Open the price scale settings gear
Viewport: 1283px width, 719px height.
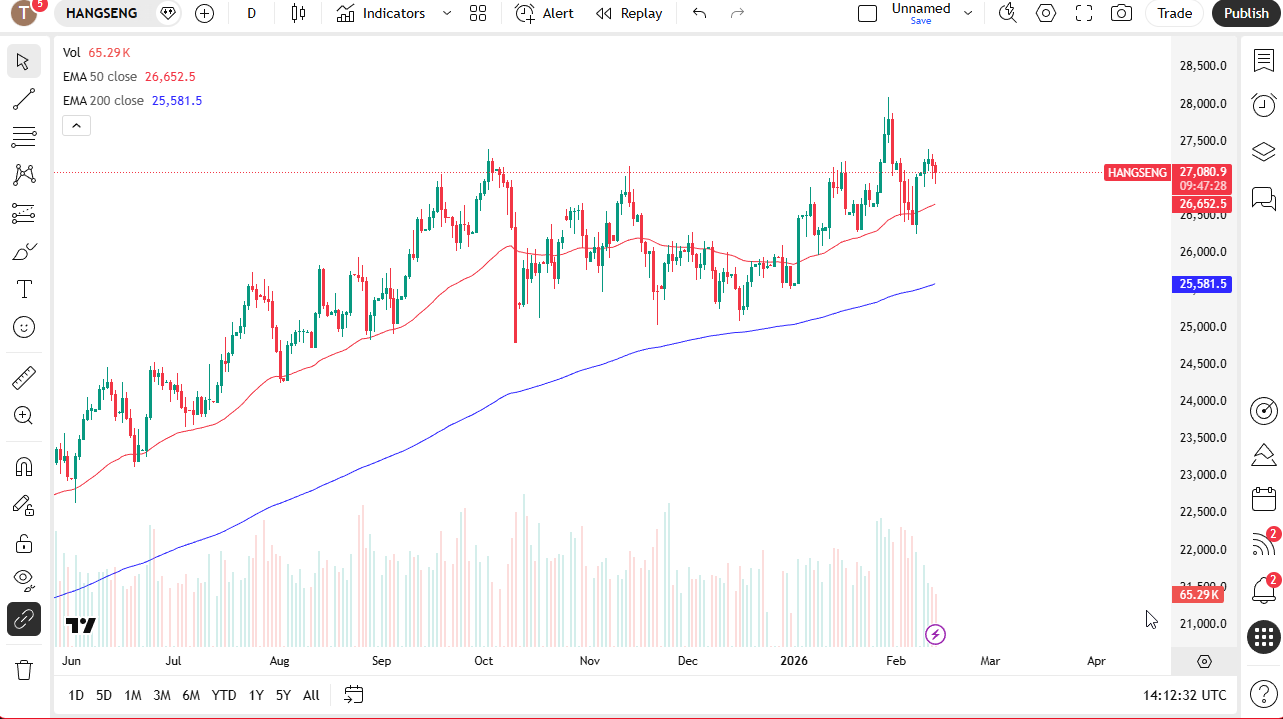1204,661
